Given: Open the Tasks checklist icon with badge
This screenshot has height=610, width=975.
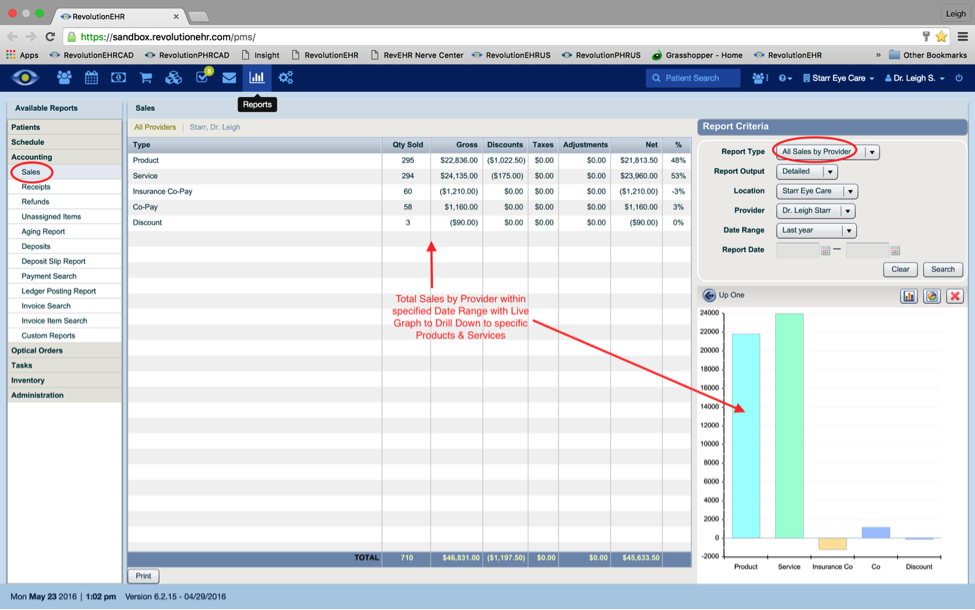Looking at the screenshot, I should [202, 76].
